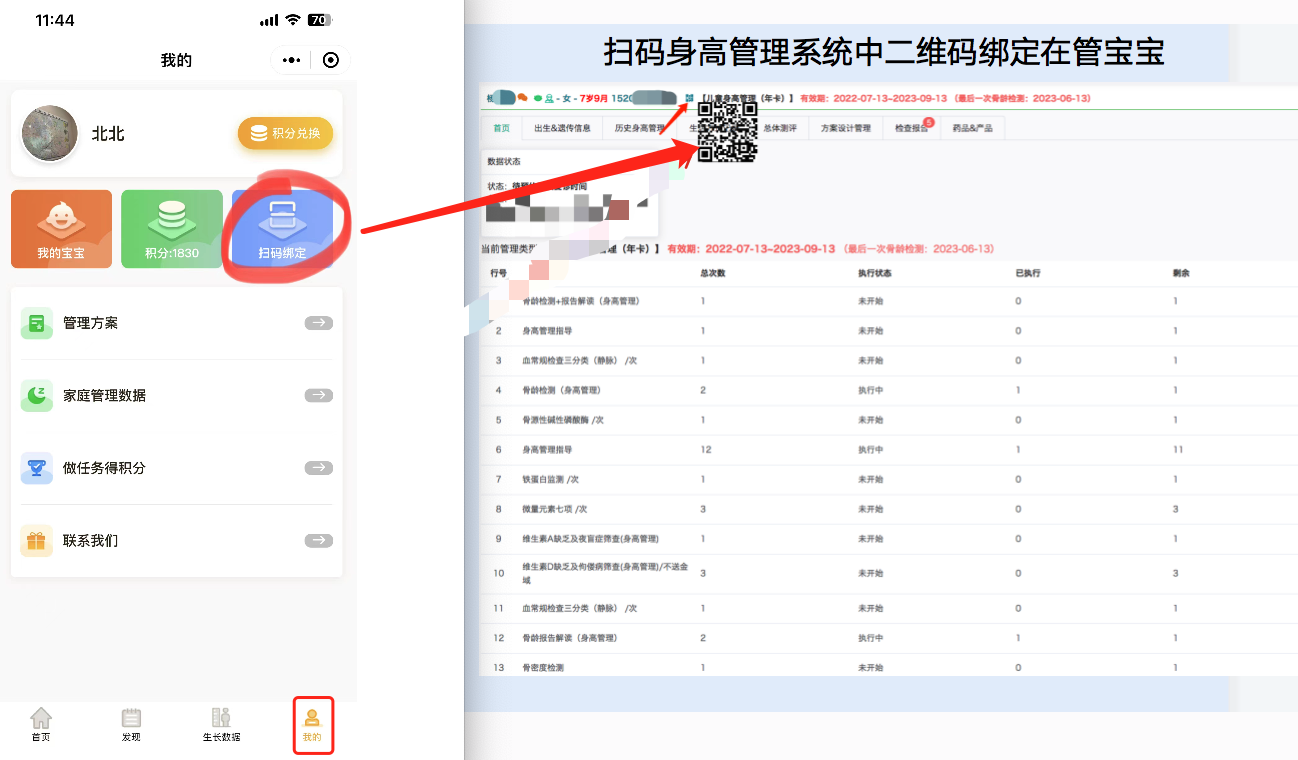Click the small QR icon before 儿童身高管理
Screen dimensions: 1298x760
(x=689, y=98)
